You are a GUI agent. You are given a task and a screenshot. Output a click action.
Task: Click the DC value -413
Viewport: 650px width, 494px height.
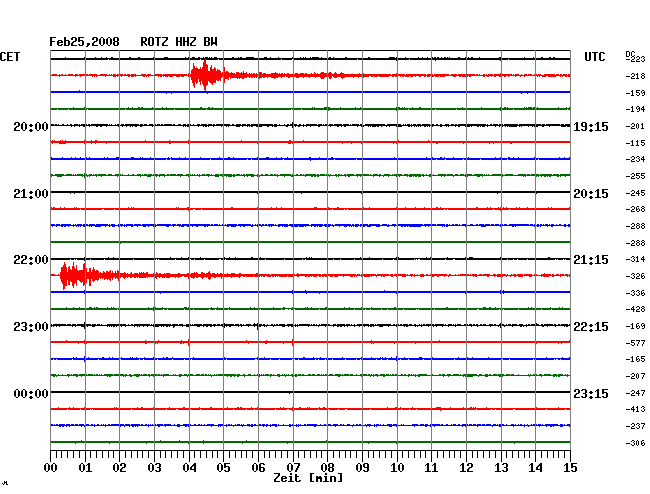pos(635,409)
